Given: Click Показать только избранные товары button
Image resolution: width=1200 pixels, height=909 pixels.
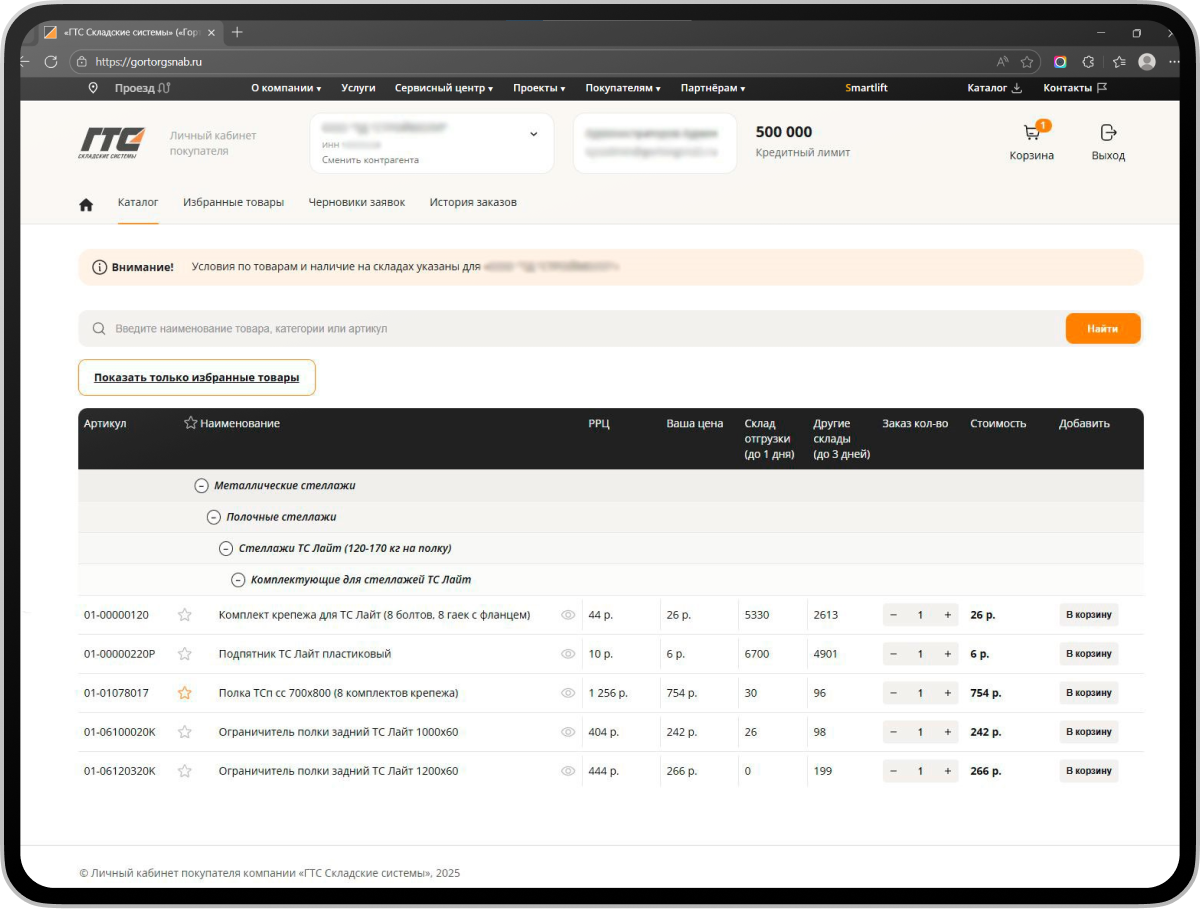Looking at the screenshot, I should pyautogui.click(x=196, y=378).
